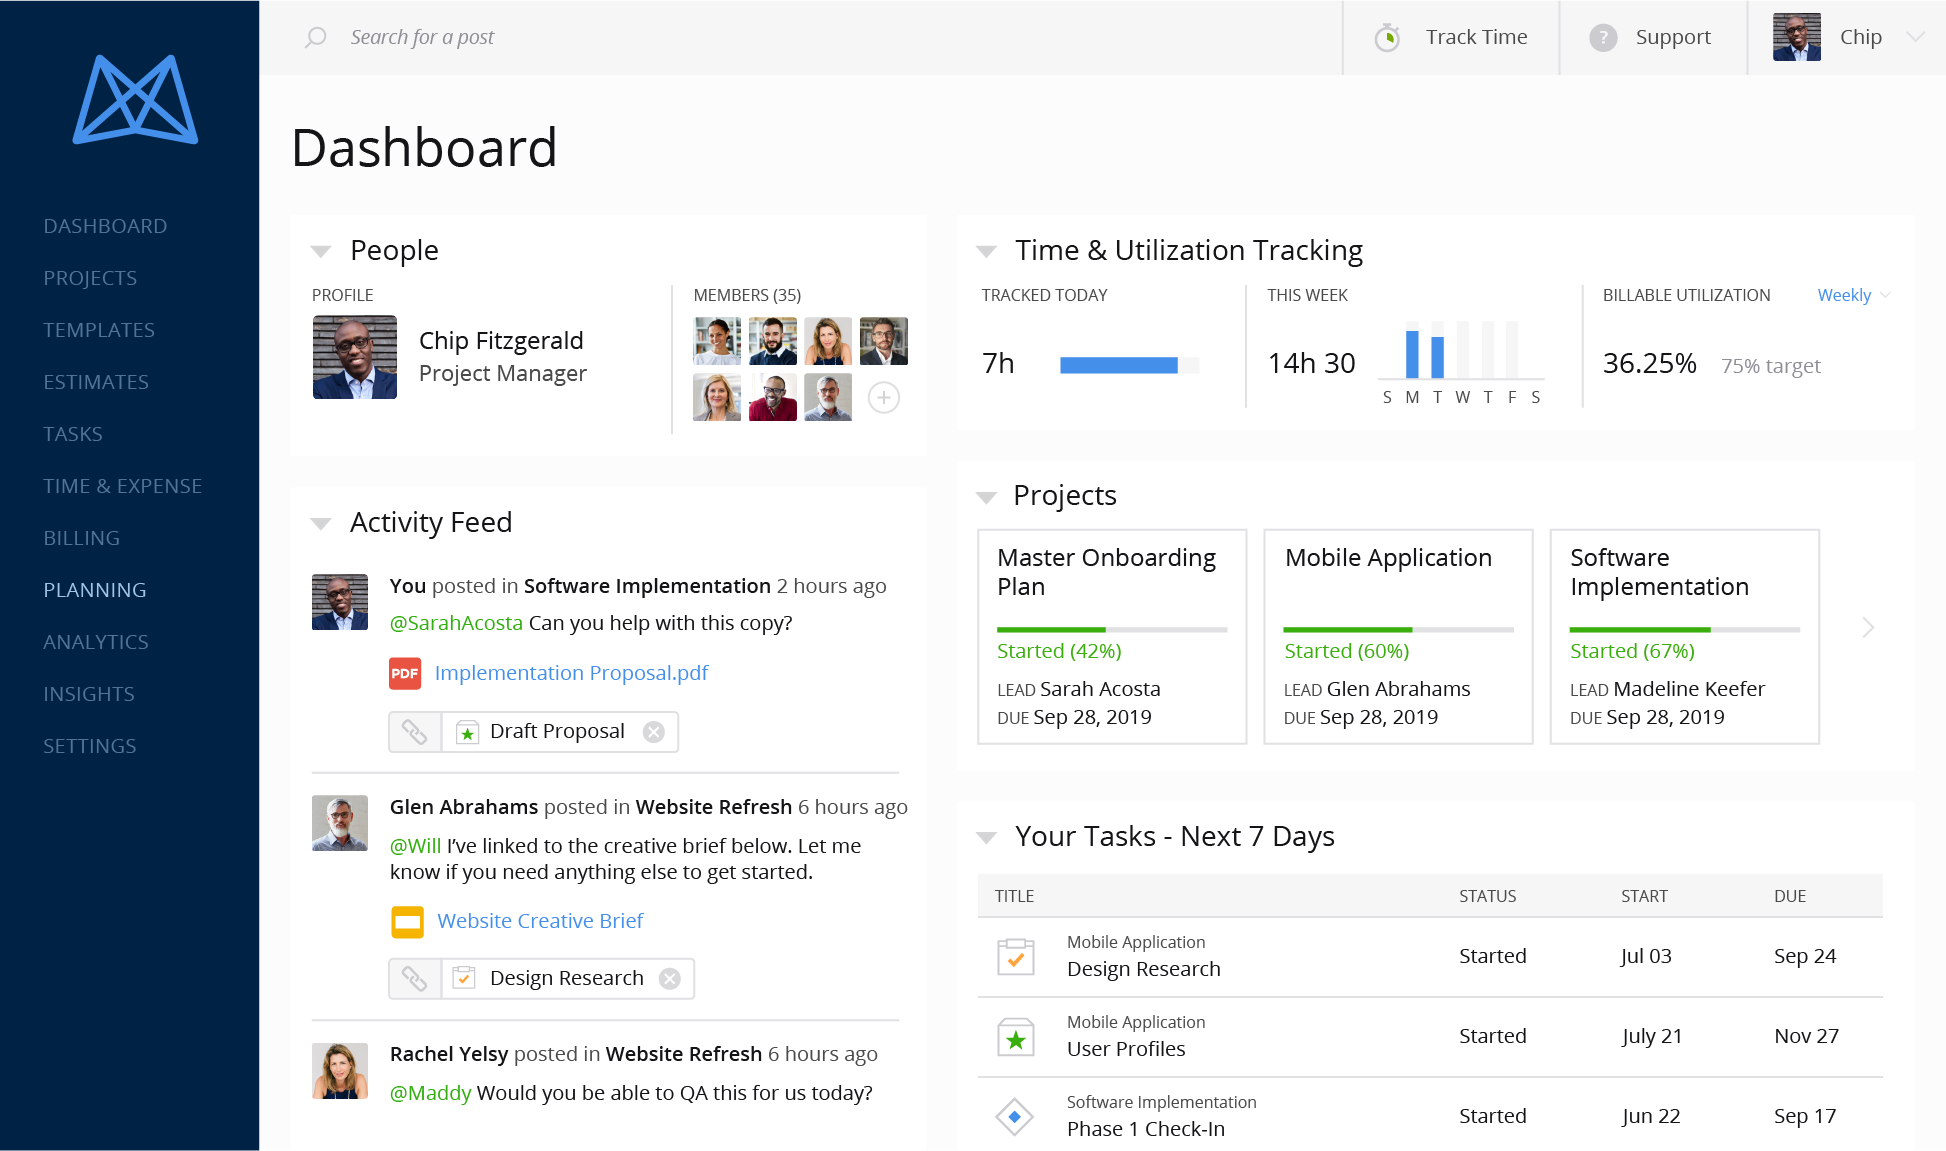Open Implementation Proposal.pdf link

click(x=570, y=673)
